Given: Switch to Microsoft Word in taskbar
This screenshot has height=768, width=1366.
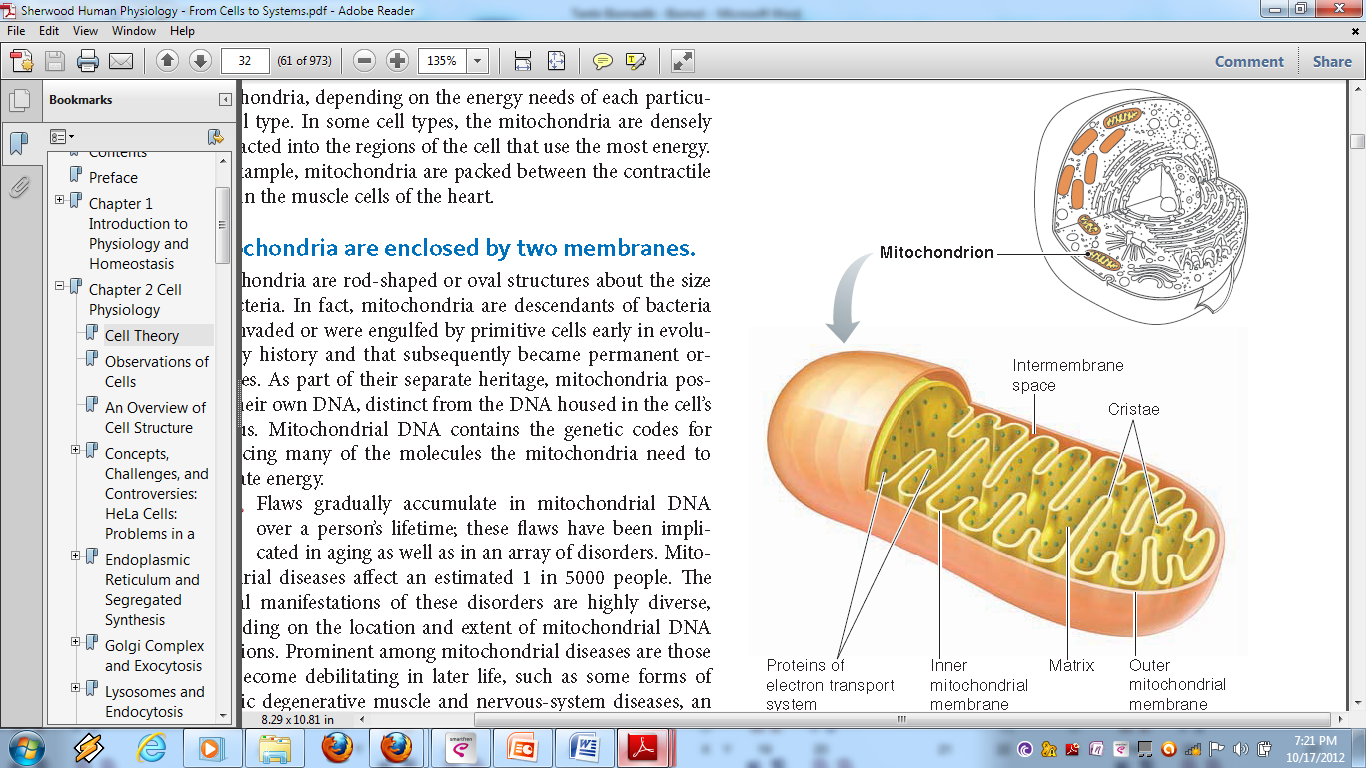Looking at the screenshot, I should point(583,748).
